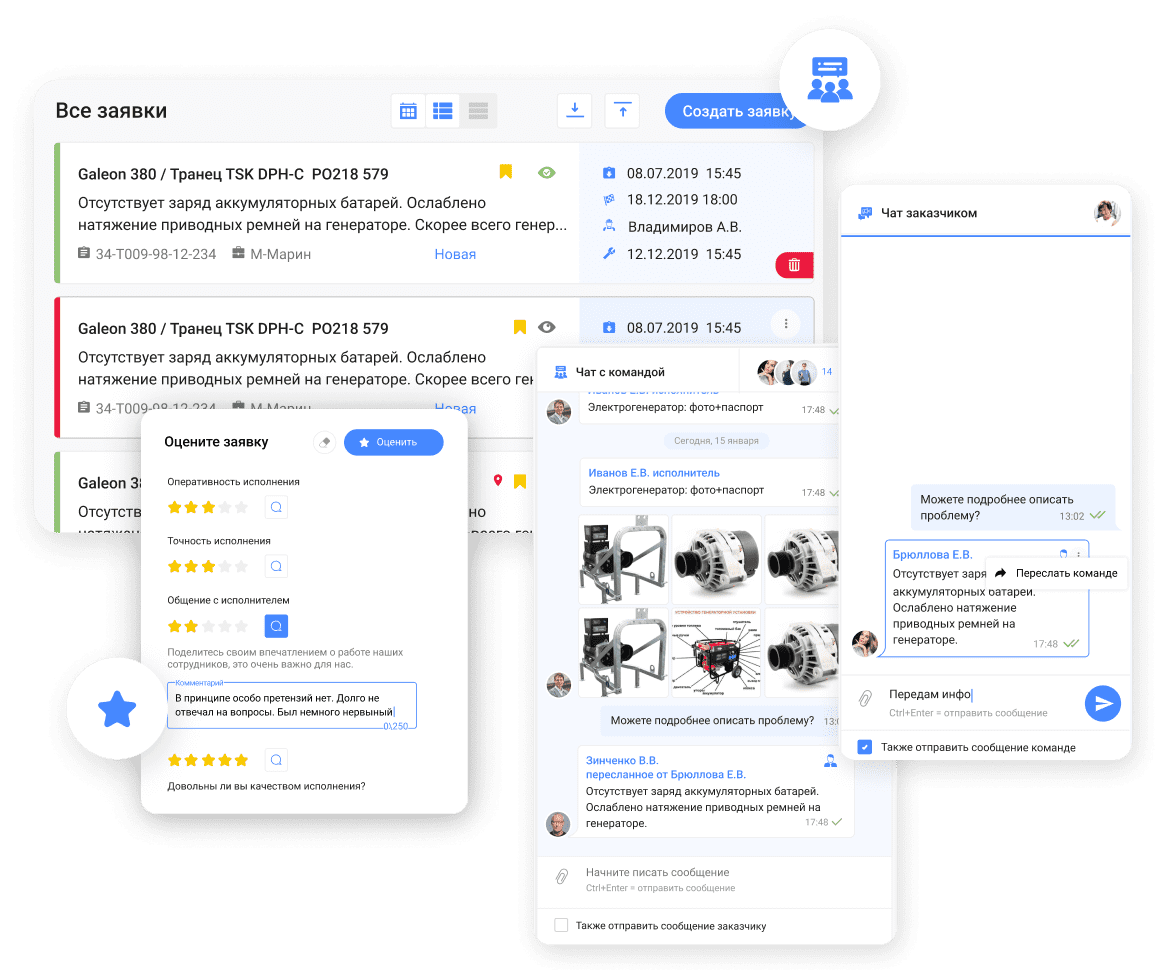Click 'Сегодня, 15 января' date separator
The height and width of the screenshot is (979, 1165).
(716, 440)
